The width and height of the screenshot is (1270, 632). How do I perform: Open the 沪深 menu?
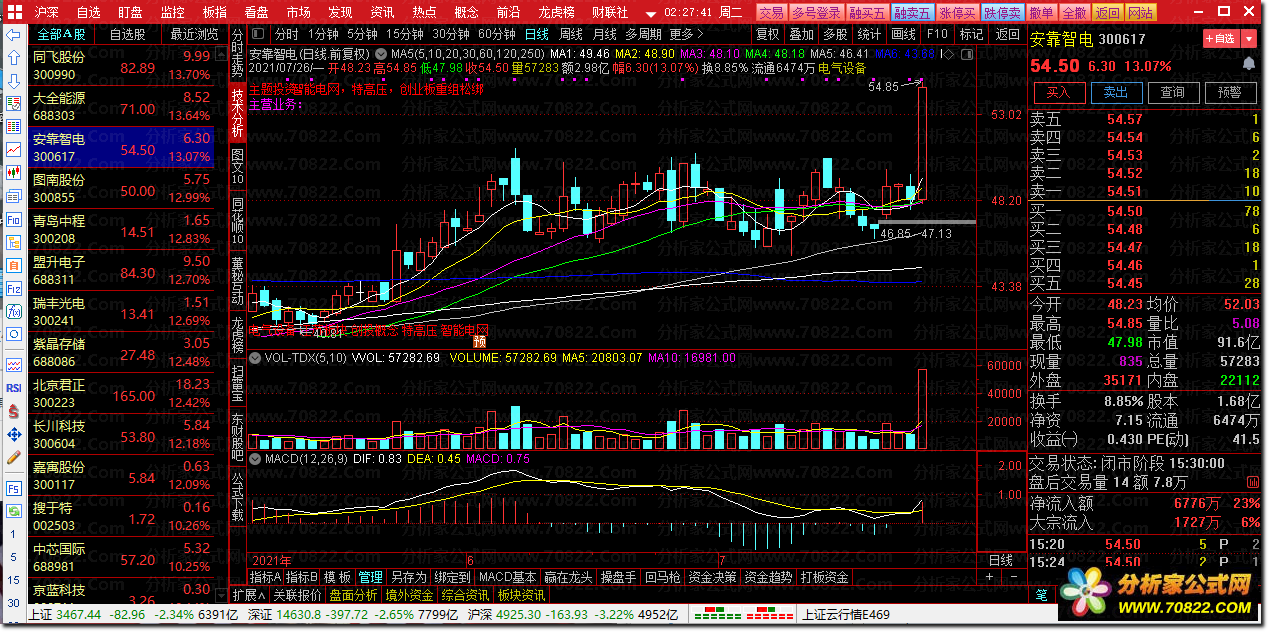[x=48, y=12]
